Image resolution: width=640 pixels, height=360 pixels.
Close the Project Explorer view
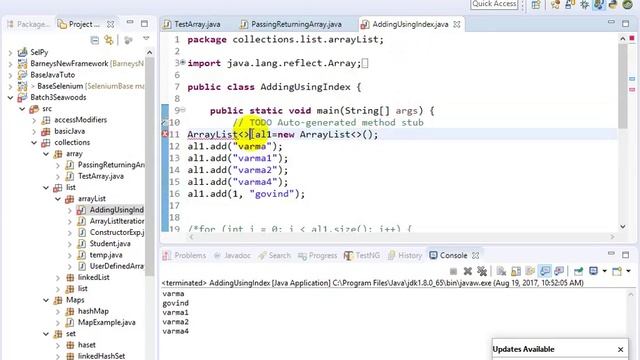(111, 24)
